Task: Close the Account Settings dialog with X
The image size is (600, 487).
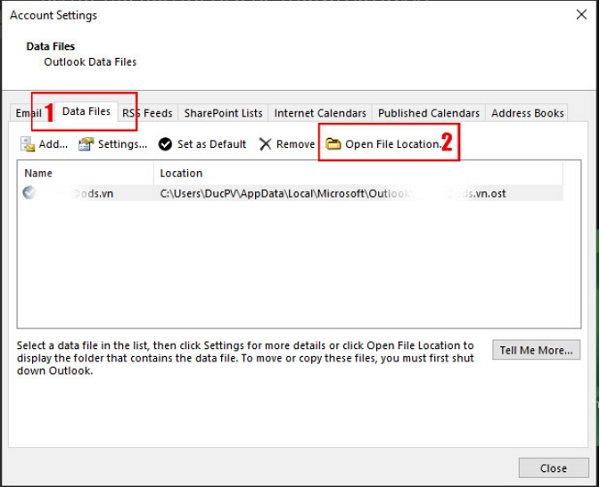Action: click(581, 15)
